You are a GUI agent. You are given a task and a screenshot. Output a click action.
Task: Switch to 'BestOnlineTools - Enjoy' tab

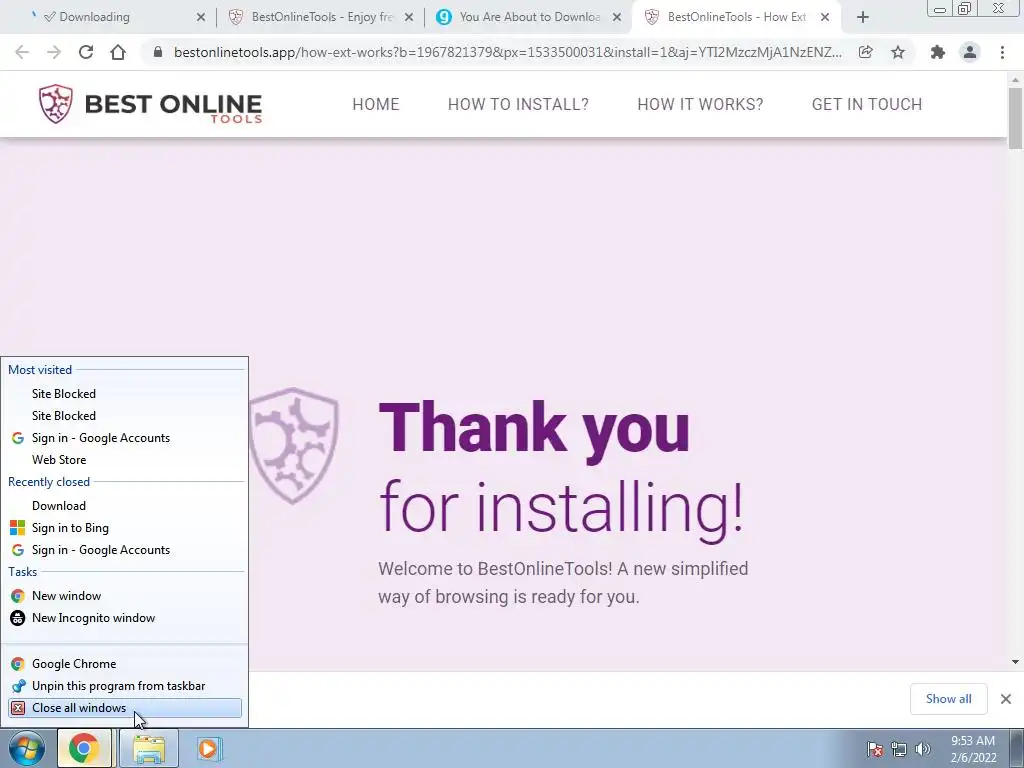click(x=320, y=18)
